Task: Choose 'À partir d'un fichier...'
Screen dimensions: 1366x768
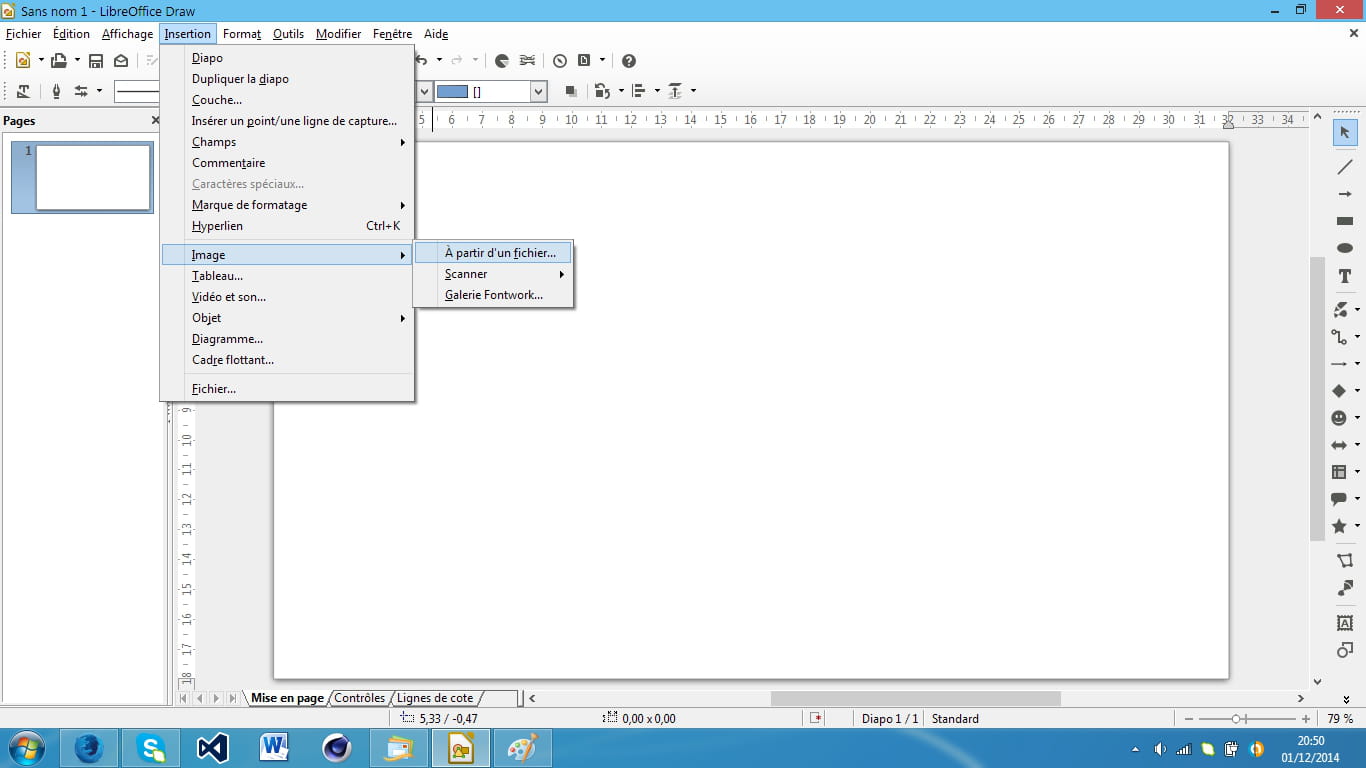Action: click(493, 253)
